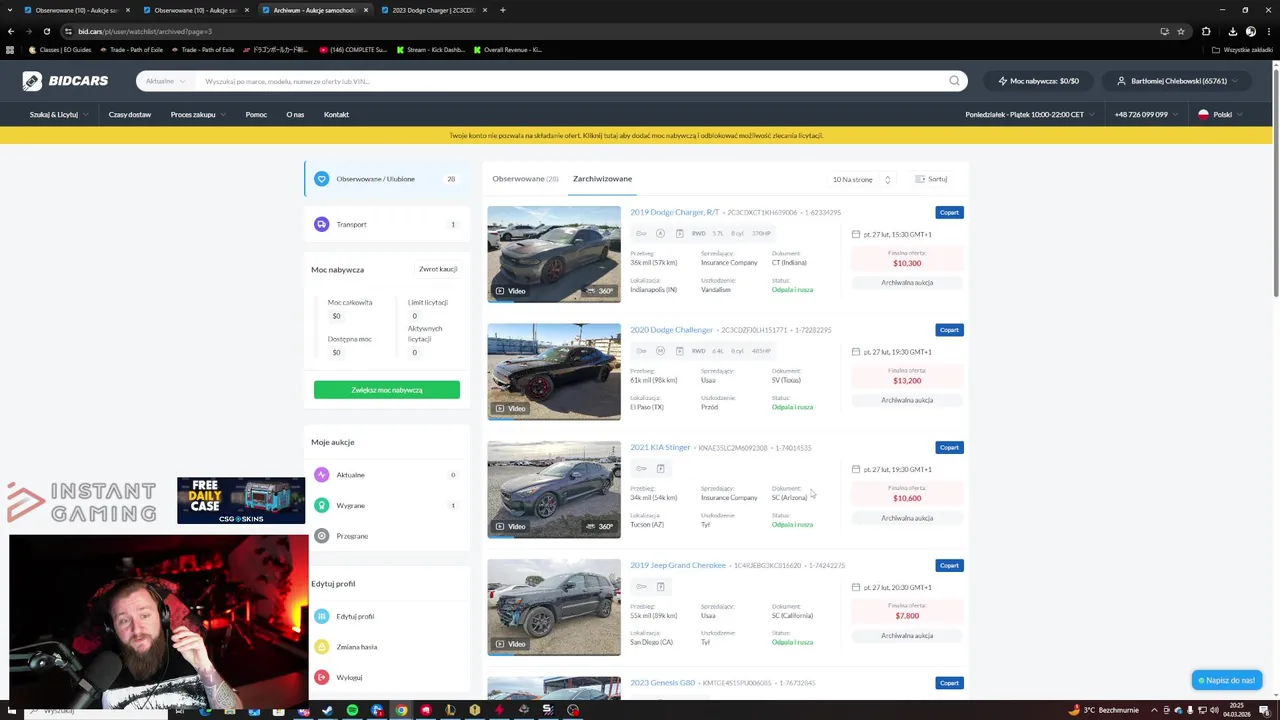This screenshot has height=720, width=1280.
Task: Expand the phone number +48 726 099 099 dropdown
Action: pos(1146,115)
